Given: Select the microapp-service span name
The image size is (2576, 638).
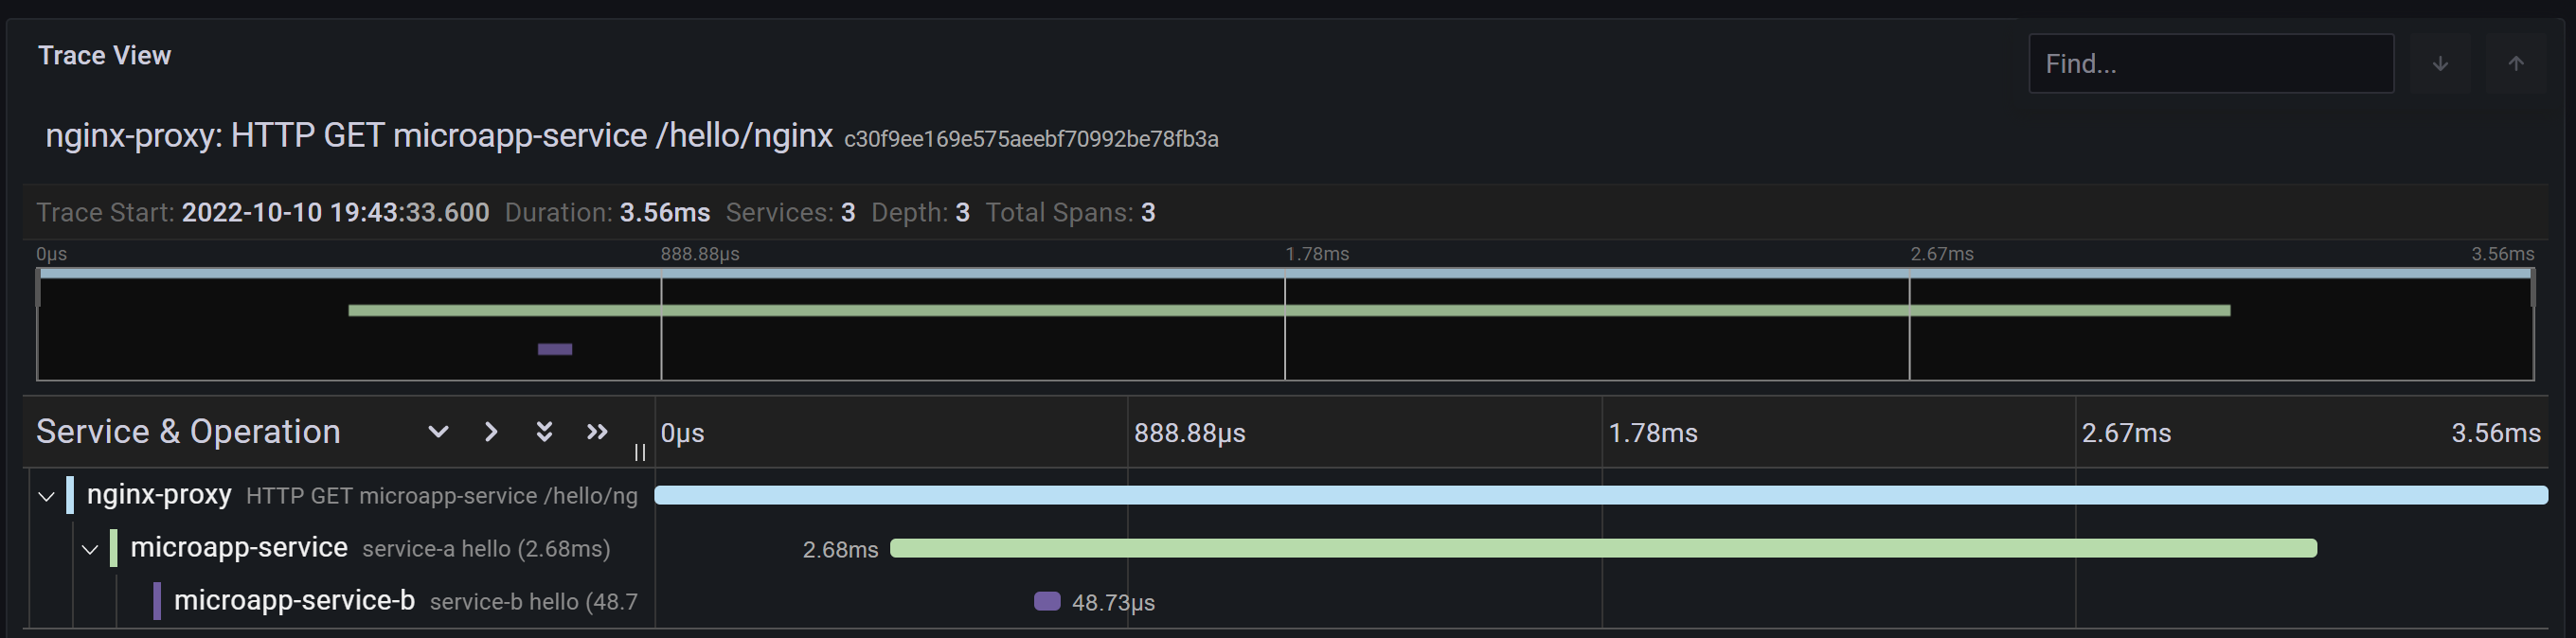Looking at the screenshot, I should (x=239, y=548).
